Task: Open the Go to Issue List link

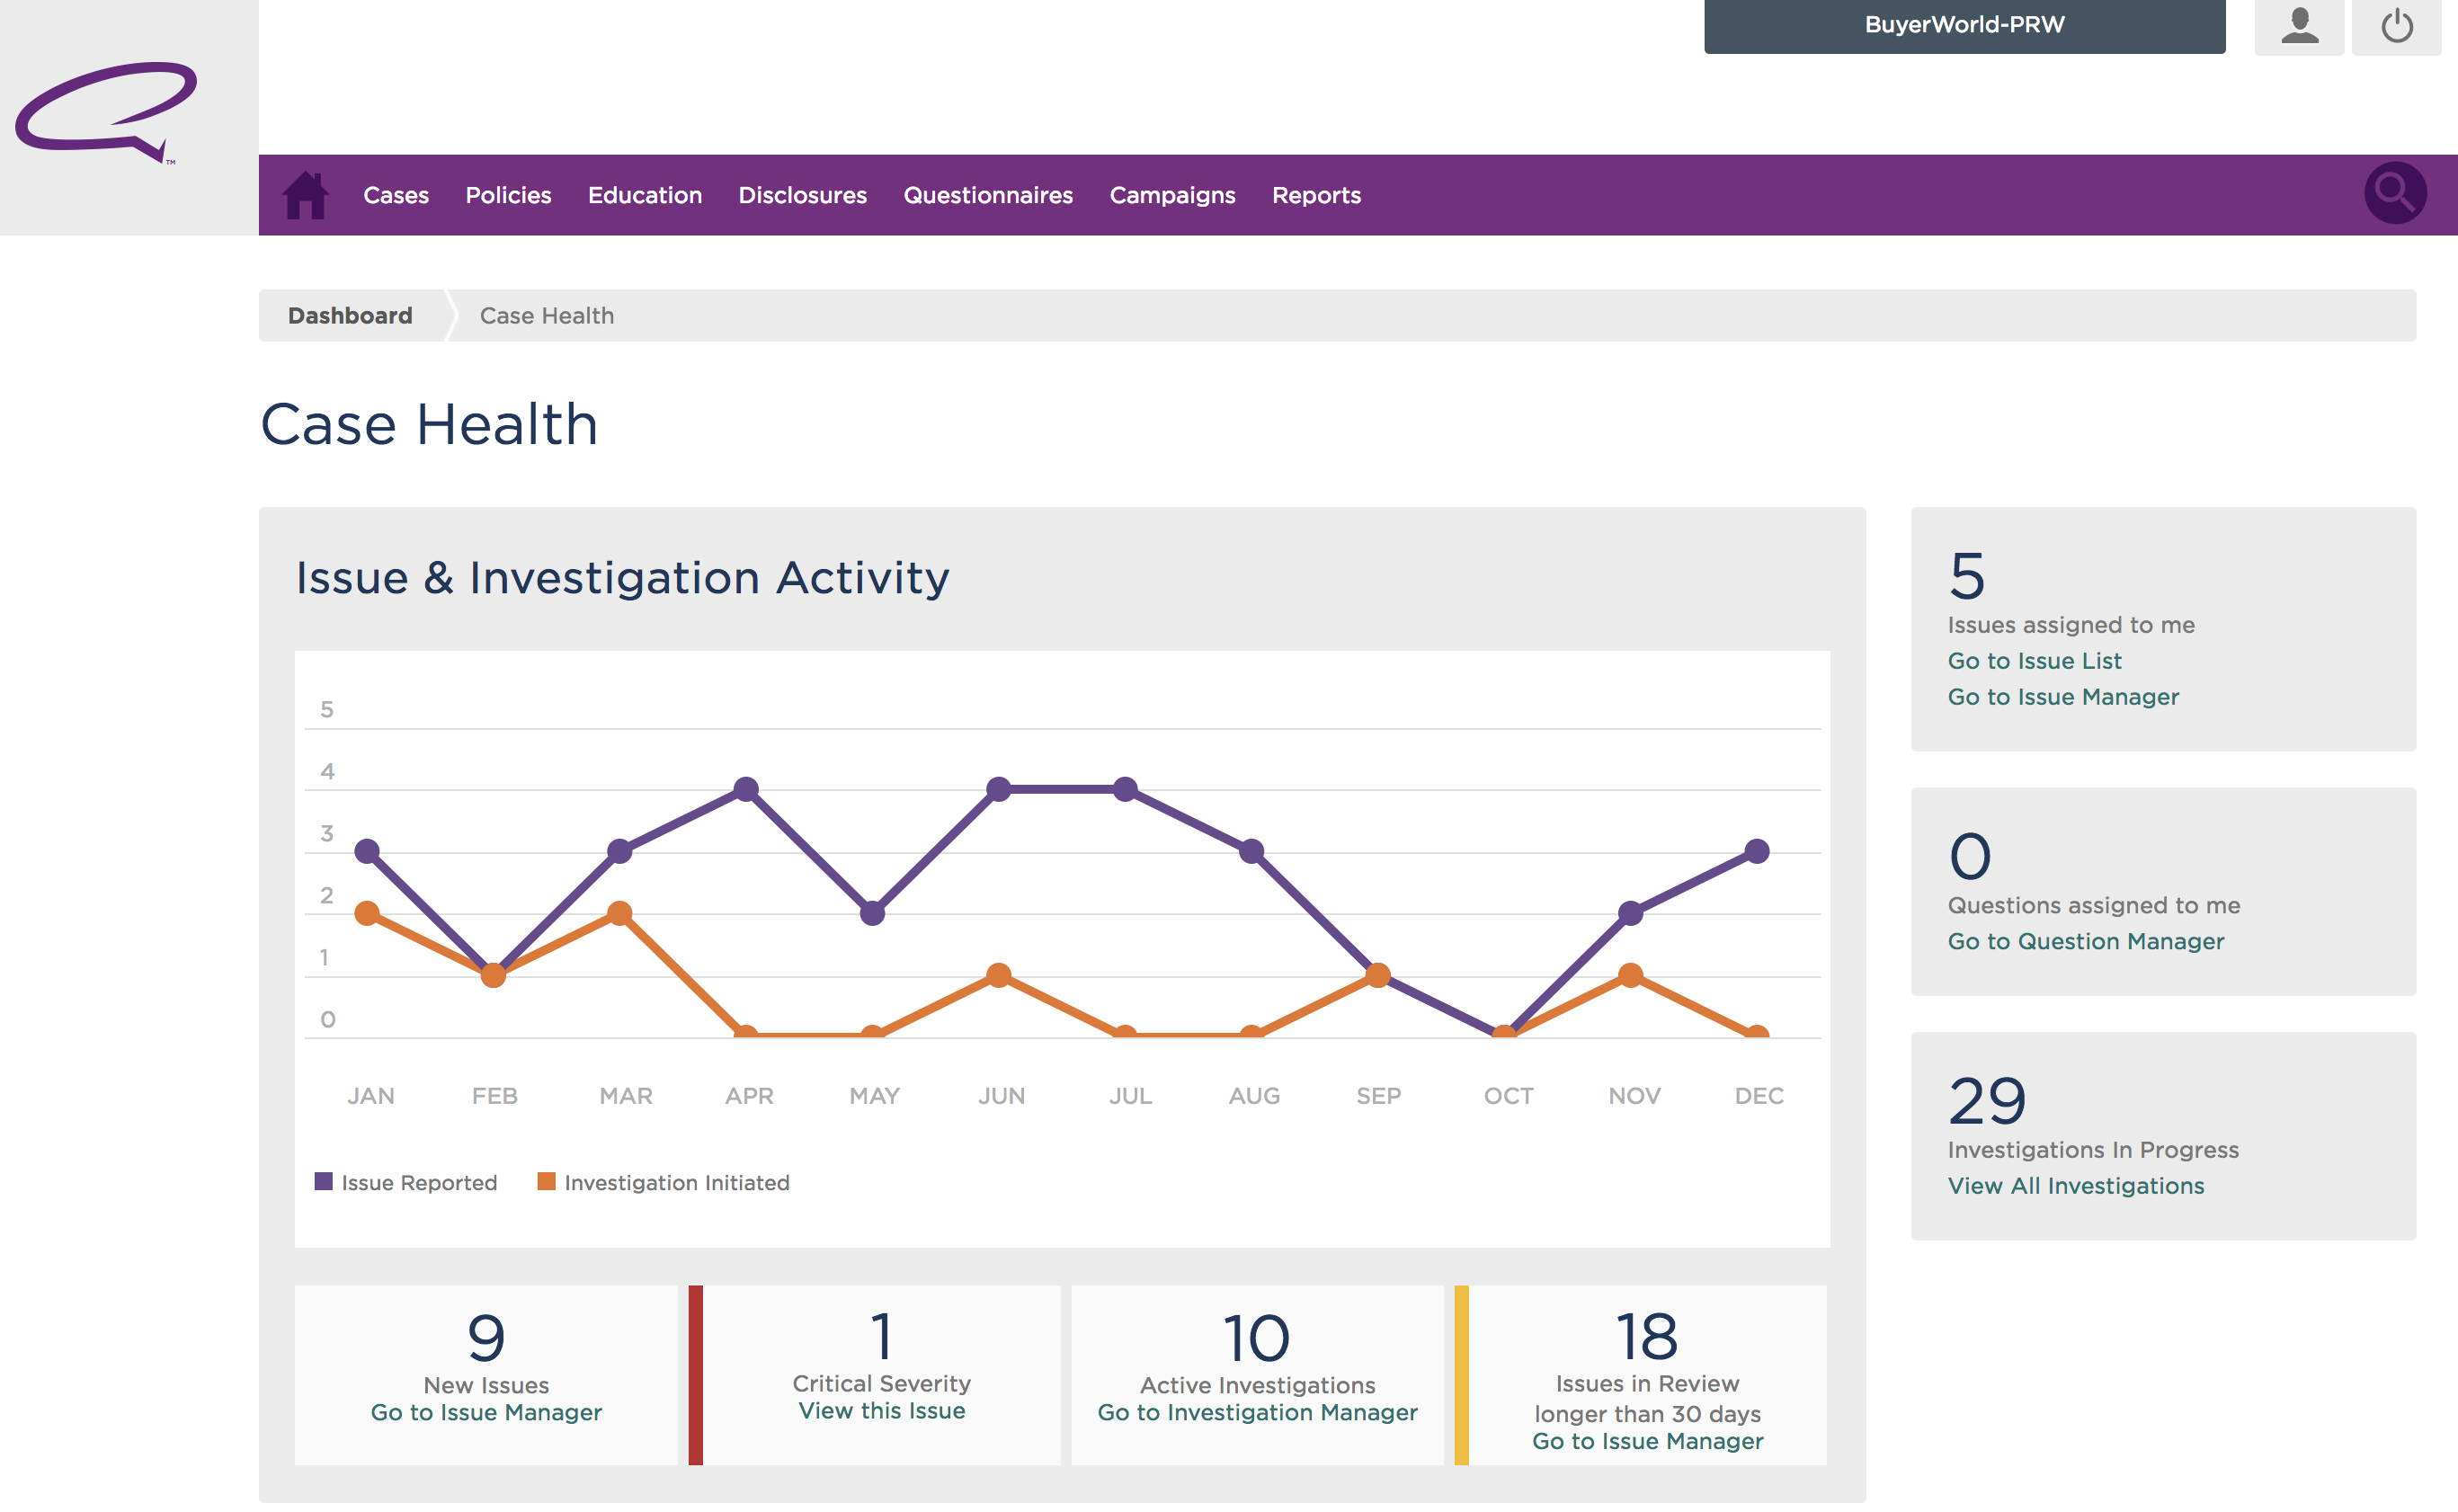Action: click(x=2034, y=661)
